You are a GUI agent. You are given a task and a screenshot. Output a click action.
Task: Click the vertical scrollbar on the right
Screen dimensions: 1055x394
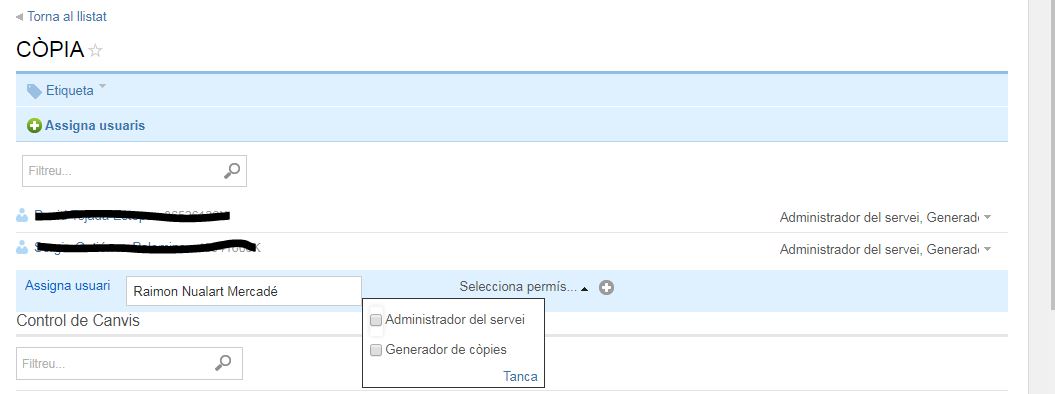pos(1042,197)
